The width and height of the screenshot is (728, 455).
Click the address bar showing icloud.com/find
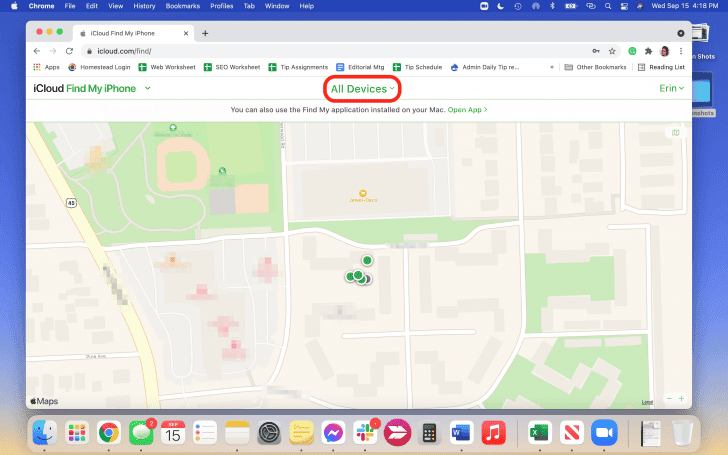coord(300,50)
